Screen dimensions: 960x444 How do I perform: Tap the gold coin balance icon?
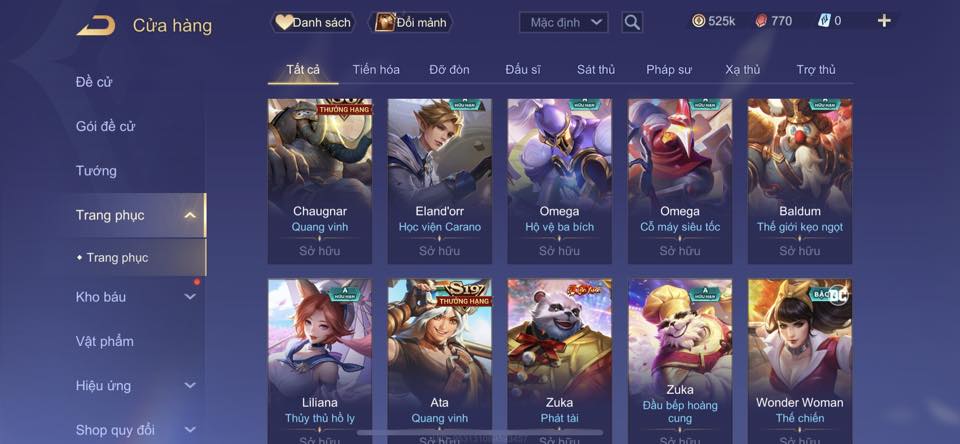point(699,21)
